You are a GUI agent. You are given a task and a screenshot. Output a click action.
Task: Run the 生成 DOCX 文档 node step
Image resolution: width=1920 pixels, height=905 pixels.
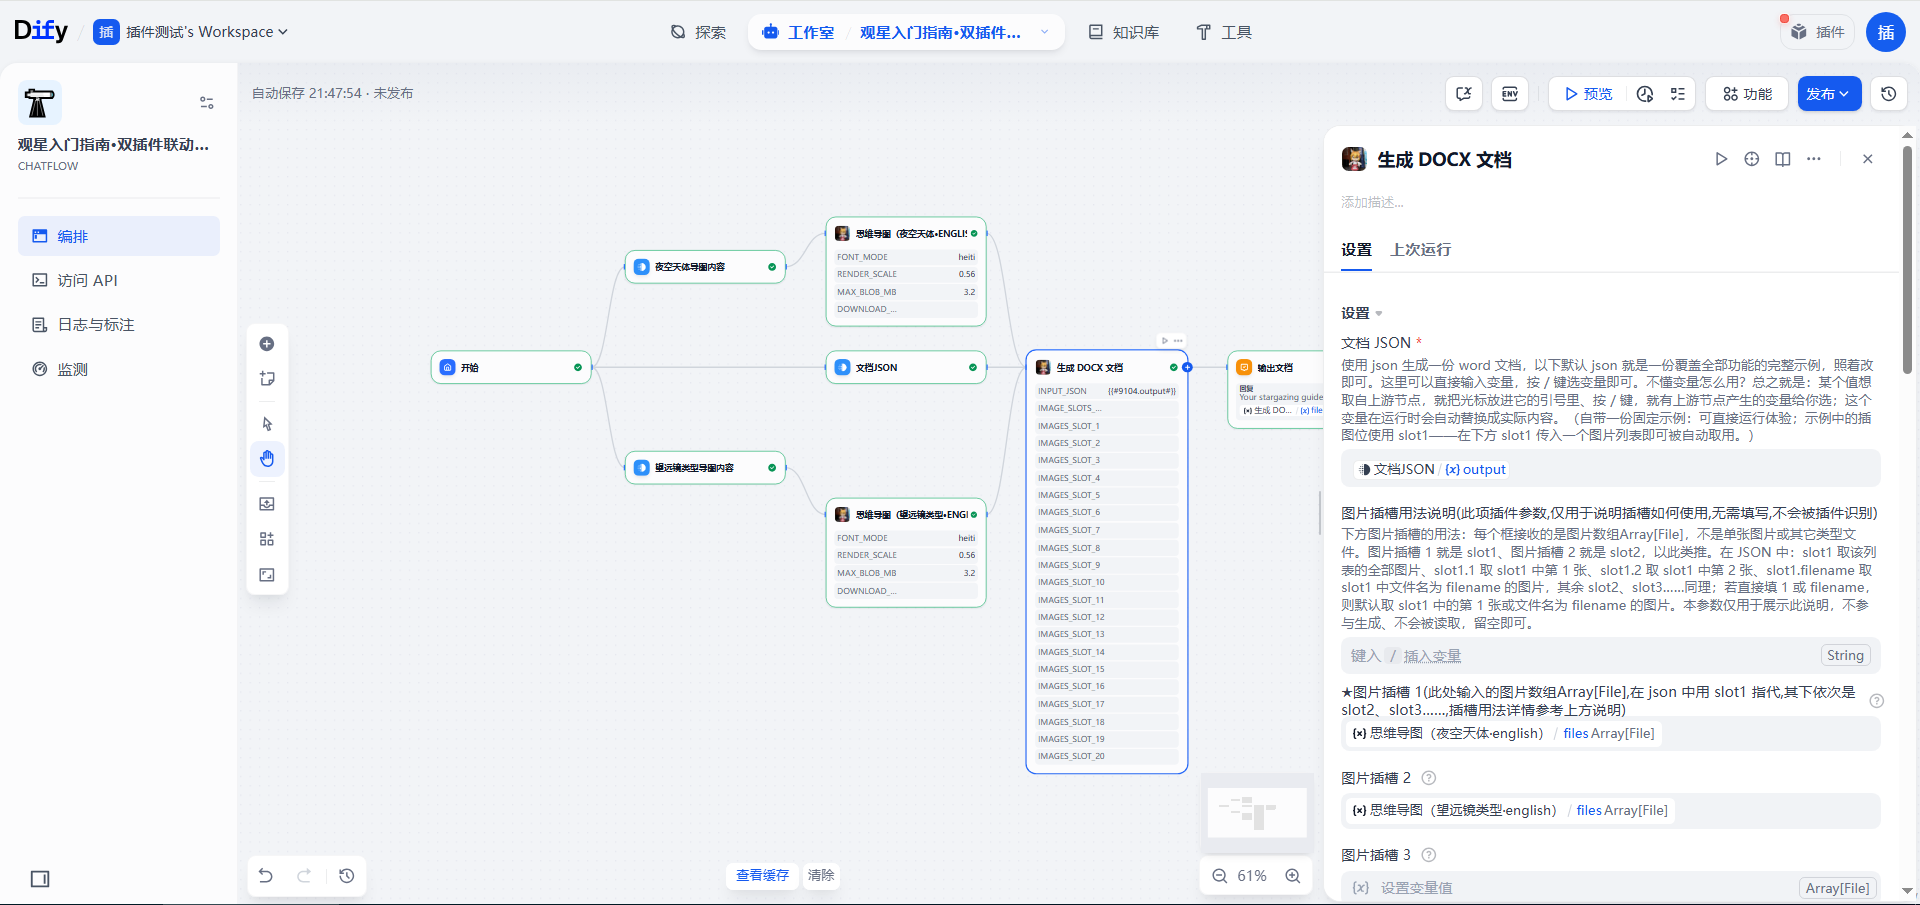[x=1721, y=159]
